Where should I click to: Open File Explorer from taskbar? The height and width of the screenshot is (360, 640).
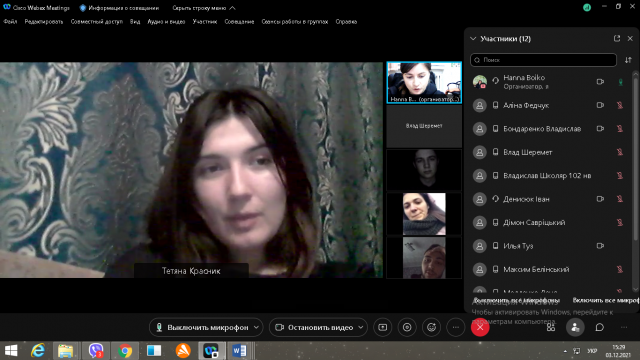point(65,351)
